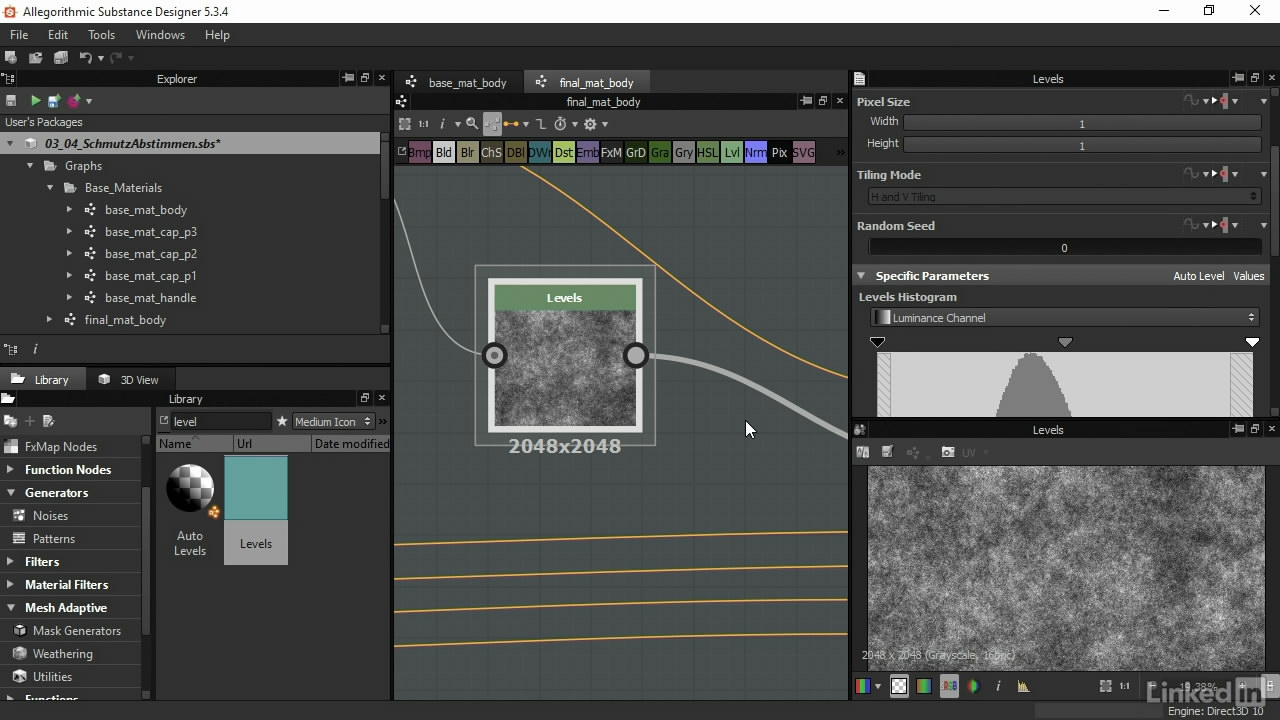This screenshot has height=720, width=1280.
Task: Open the Luminance Channel dropdown
Action: click(x=1064, y=318)
